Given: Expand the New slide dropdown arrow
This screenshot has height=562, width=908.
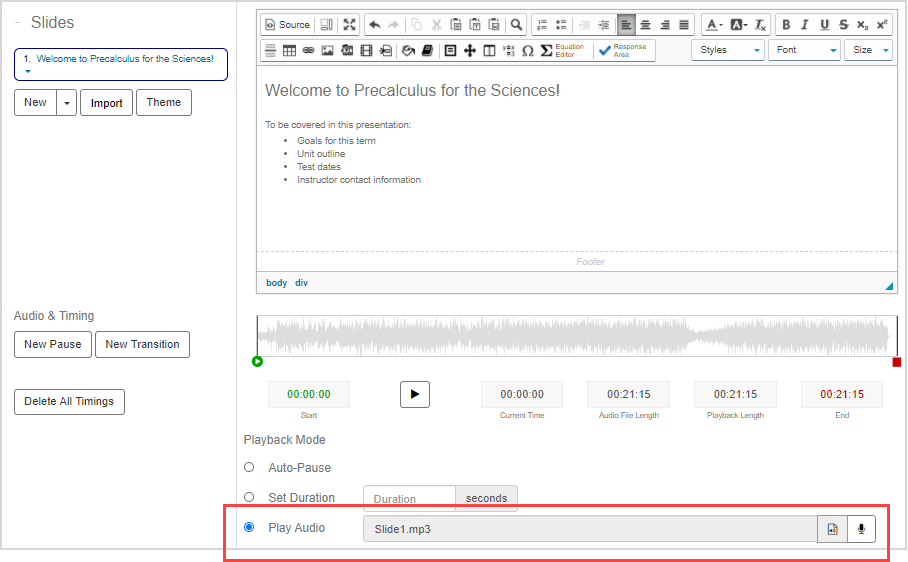Looking at the screenshot, I should (67, 103).
